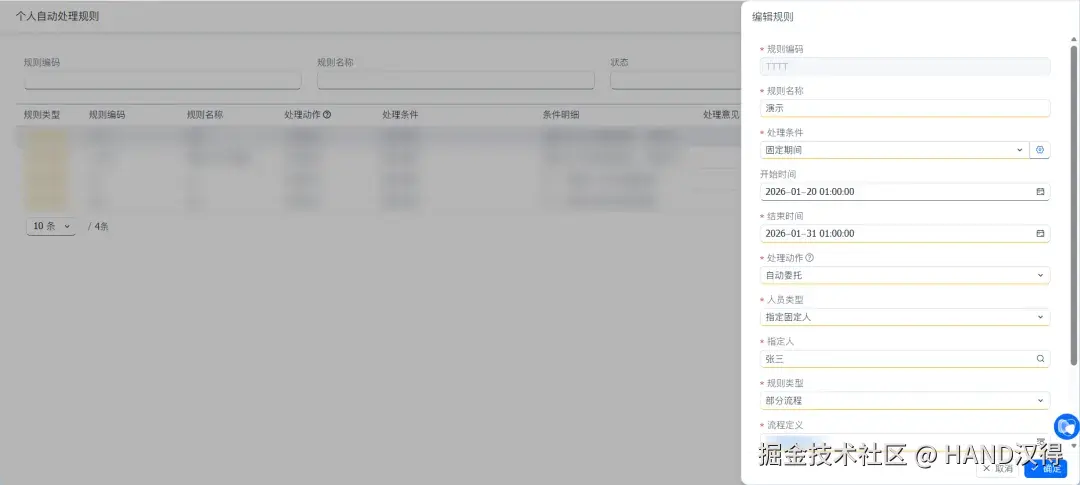Image resolution: width=1080 pixels, height=485 pixels.
Task: Click the help icon in 处理动作 table header
Action: point(327,115)
